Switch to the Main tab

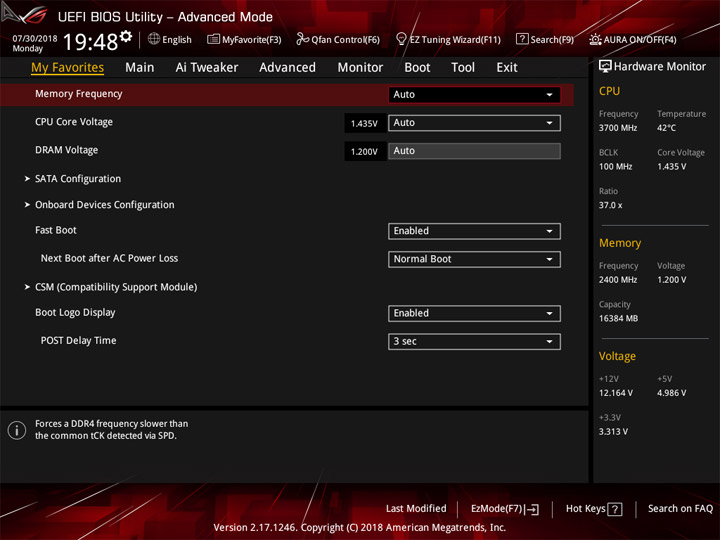click(x=140, y=68)
